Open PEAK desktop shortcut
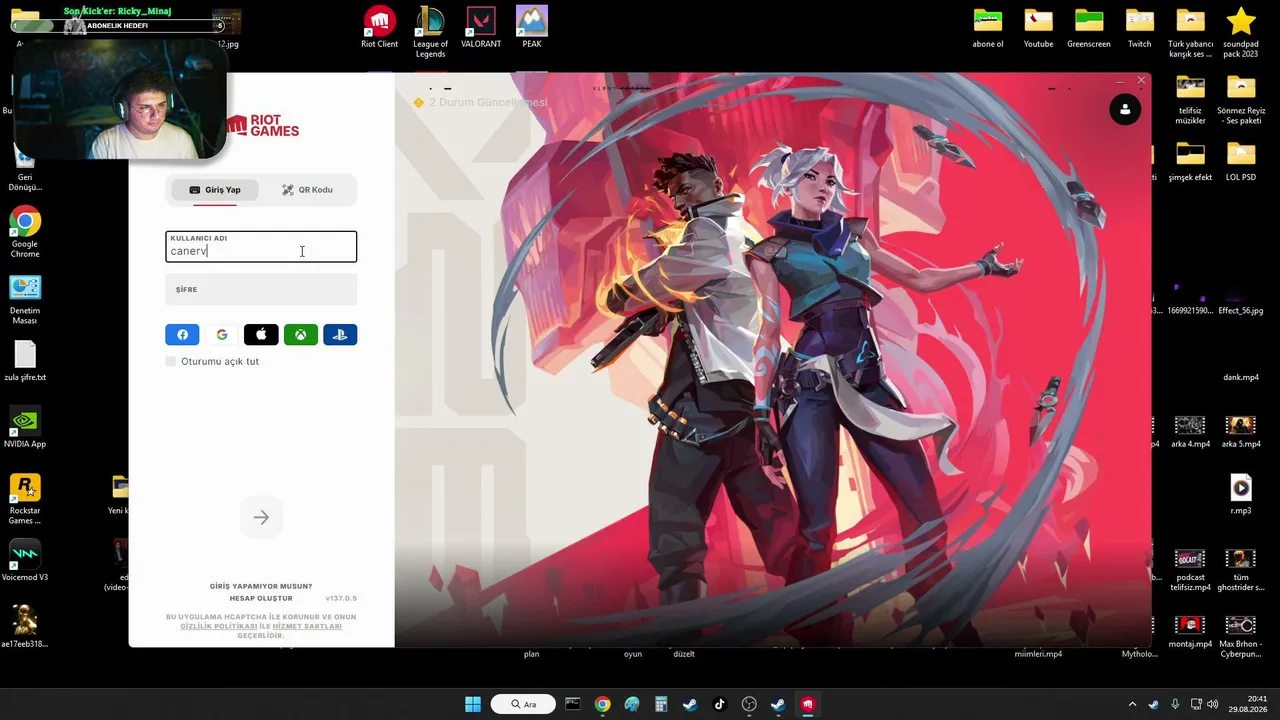The height and width of the screenshot is (720, 1280). (x=532, y=27)
